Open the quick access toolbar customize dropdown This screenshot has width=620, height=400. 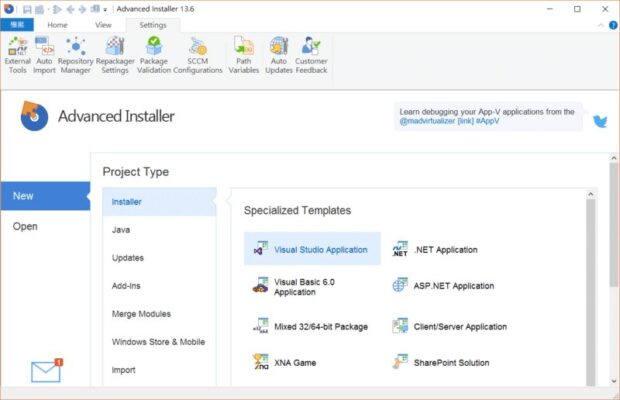pos(105,9)
